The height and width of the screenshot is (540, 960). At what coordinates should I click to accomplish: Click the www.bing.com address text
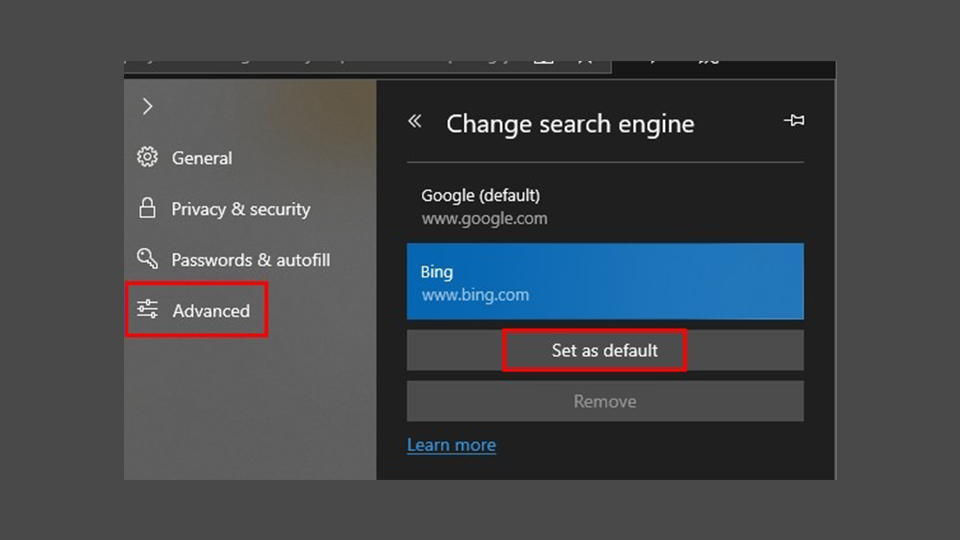pos(475,295)
